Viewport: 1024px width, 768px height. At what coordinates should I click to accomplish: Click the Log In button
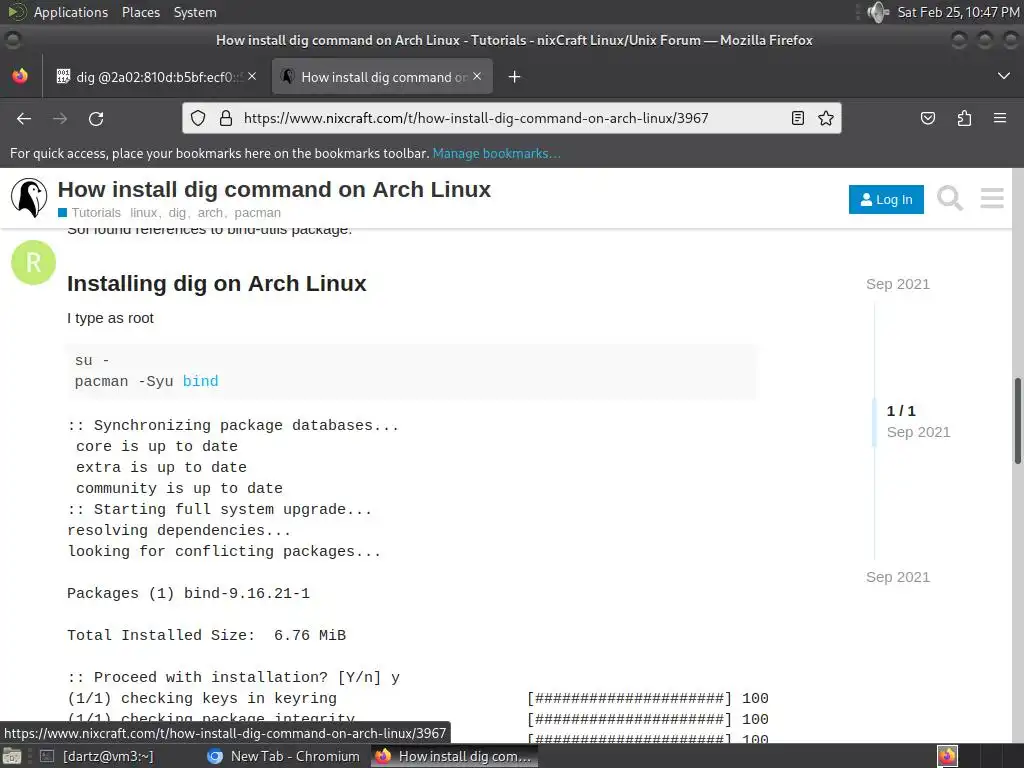pos(886,199)
